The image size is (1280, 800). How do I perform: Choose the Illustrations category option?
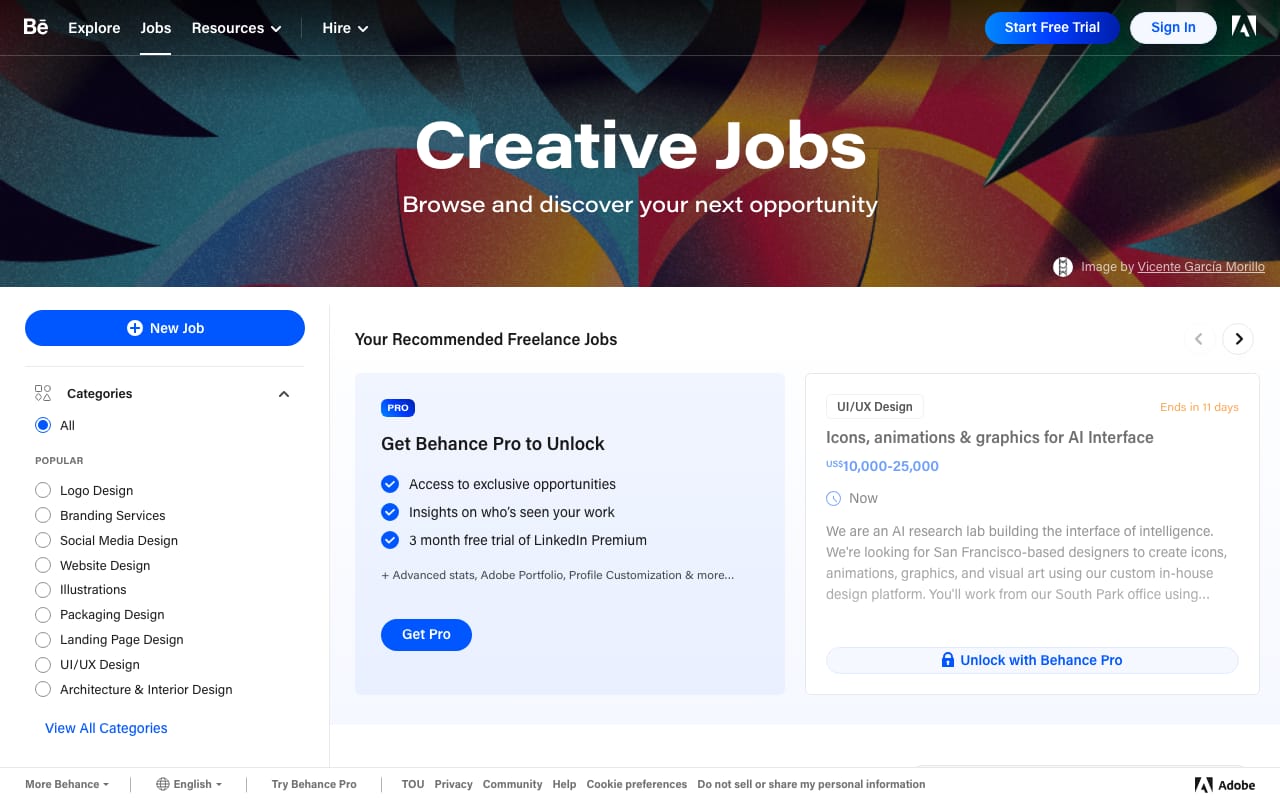(43, 589)
